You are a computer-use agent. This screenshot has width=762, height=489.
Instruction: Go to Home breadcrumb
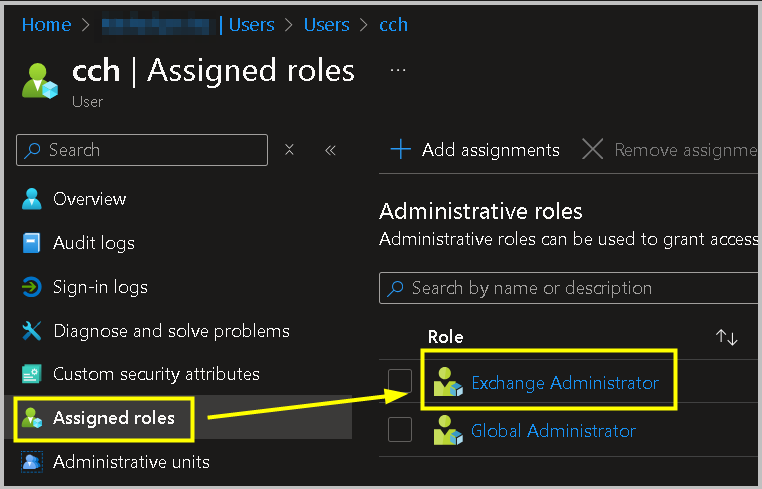[47, 24]
